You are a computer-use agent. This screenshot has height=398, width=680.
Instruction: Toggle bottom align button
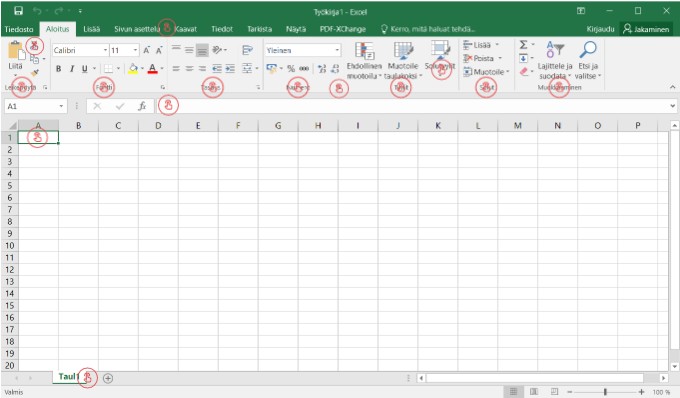point(202,50)
